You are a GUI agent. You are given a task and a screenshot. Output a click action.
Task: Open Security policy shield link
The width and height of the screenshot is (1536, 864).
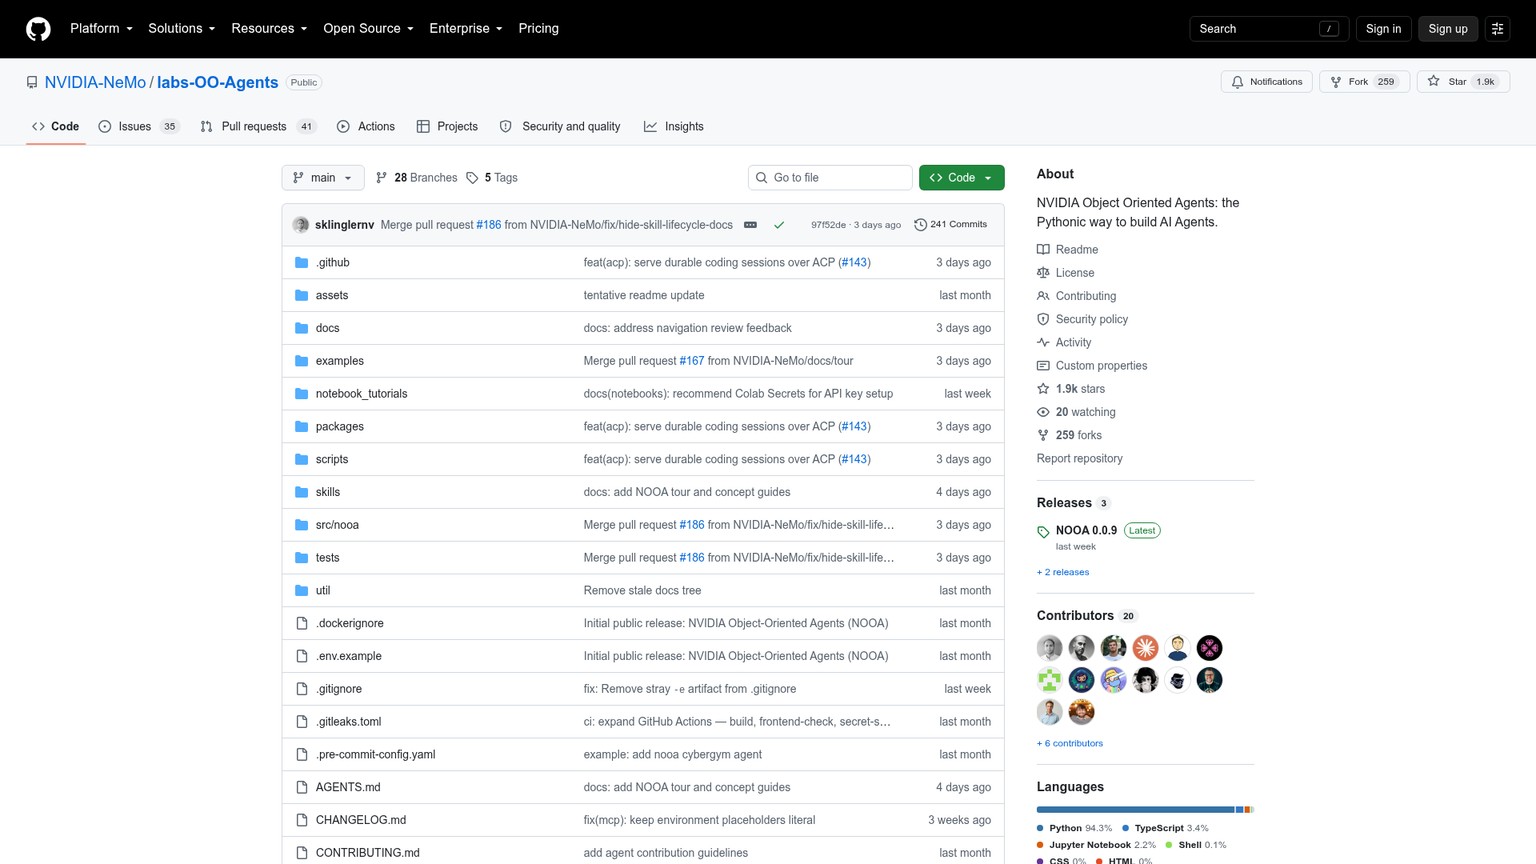1043,319
